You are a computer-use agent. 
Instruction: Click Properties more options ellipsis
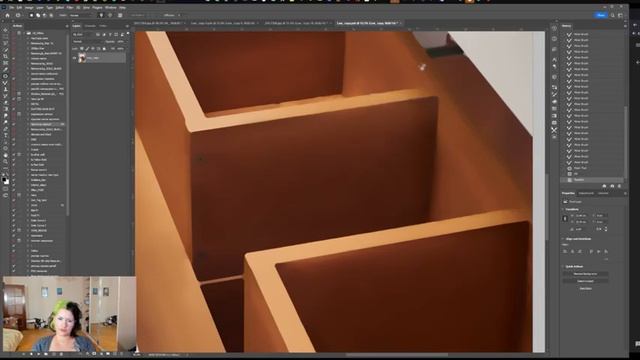[x=606, y=259]
